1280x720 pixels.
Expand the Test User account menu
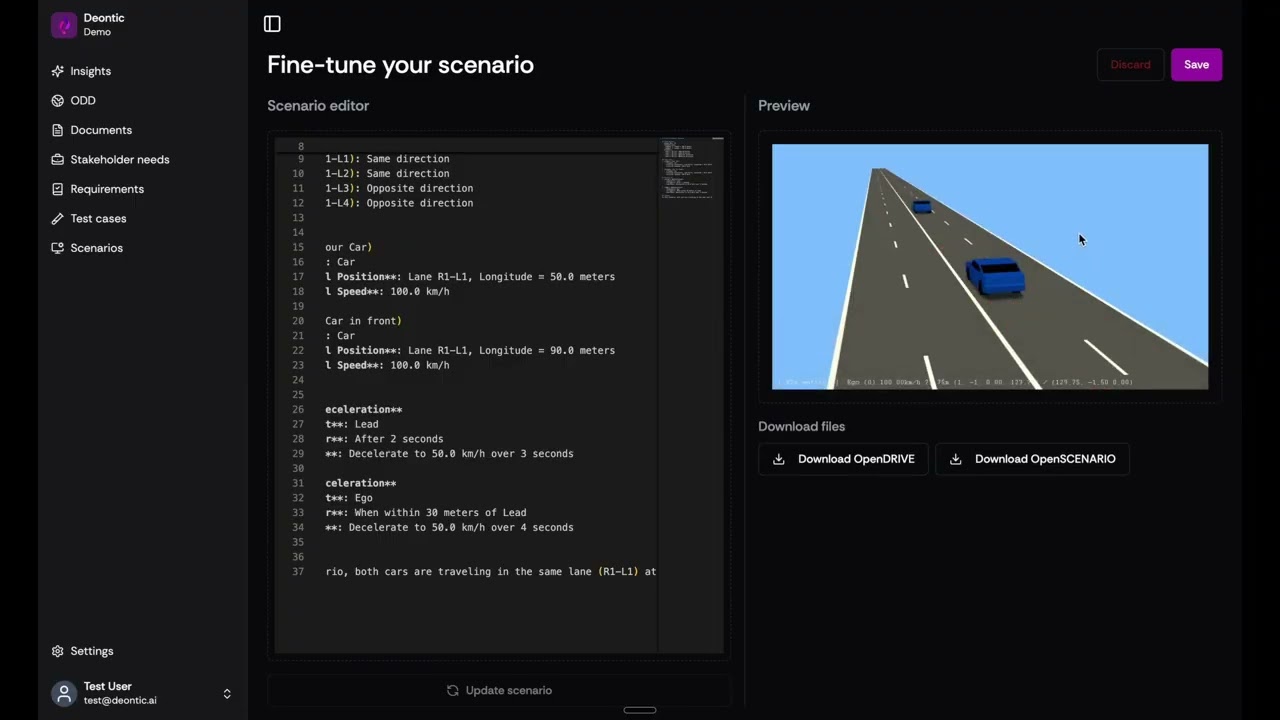coord(227,693)
